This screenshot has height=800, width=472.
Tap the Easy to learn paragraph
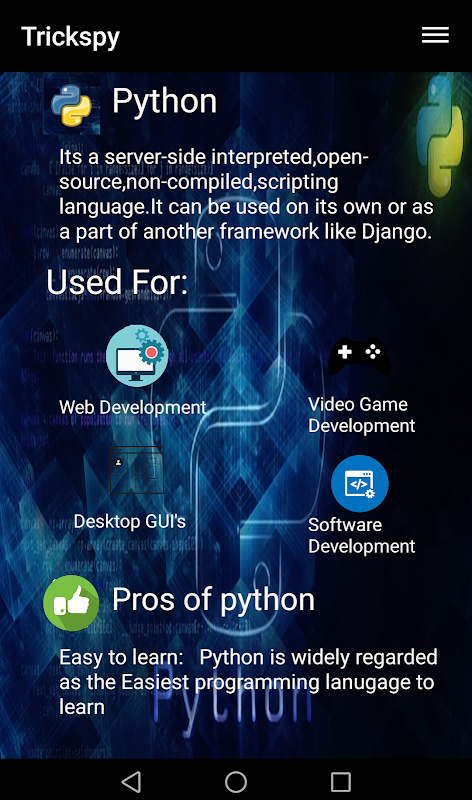248,682
